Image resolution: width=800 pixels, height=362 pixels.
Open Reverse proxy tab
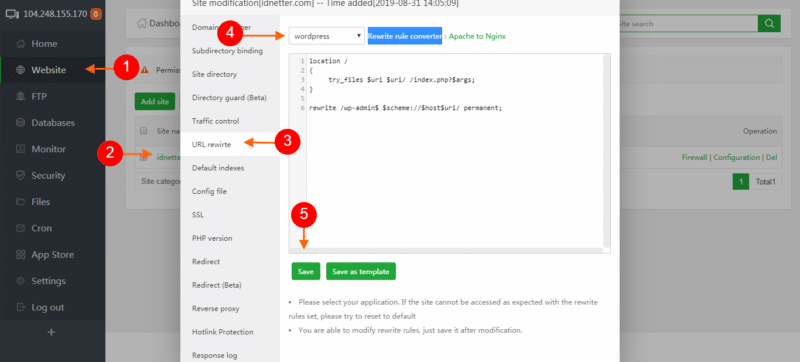coord(216,309)
